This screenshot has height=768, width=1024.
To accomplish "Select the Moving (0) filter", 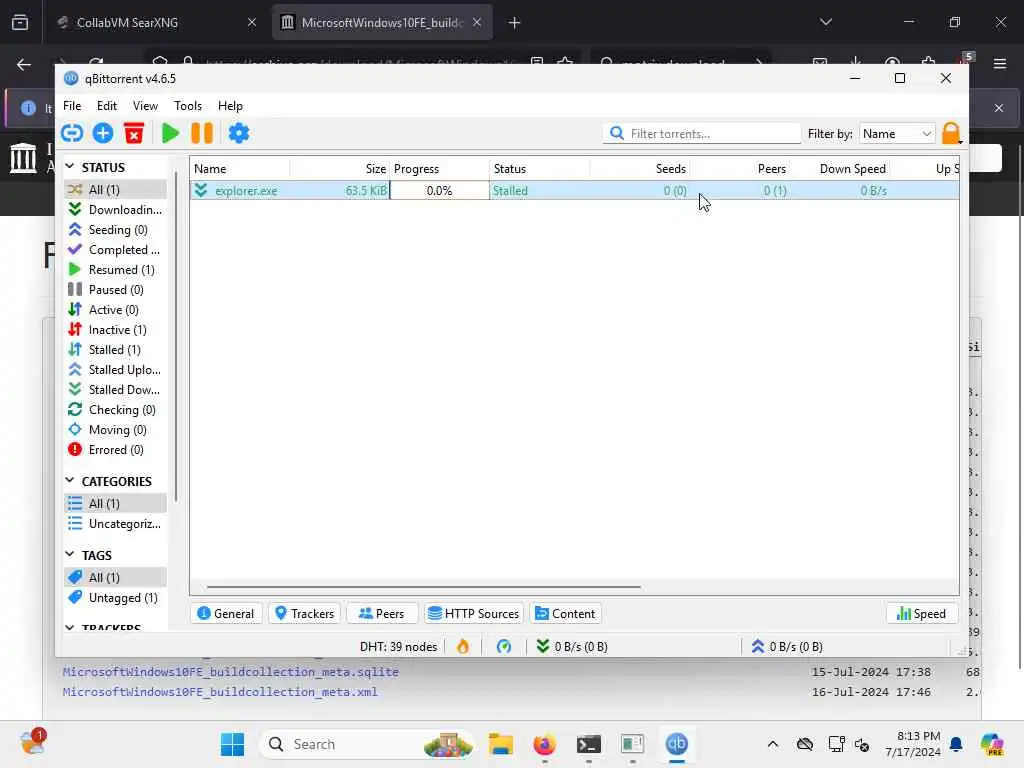I will coord(115,430).
